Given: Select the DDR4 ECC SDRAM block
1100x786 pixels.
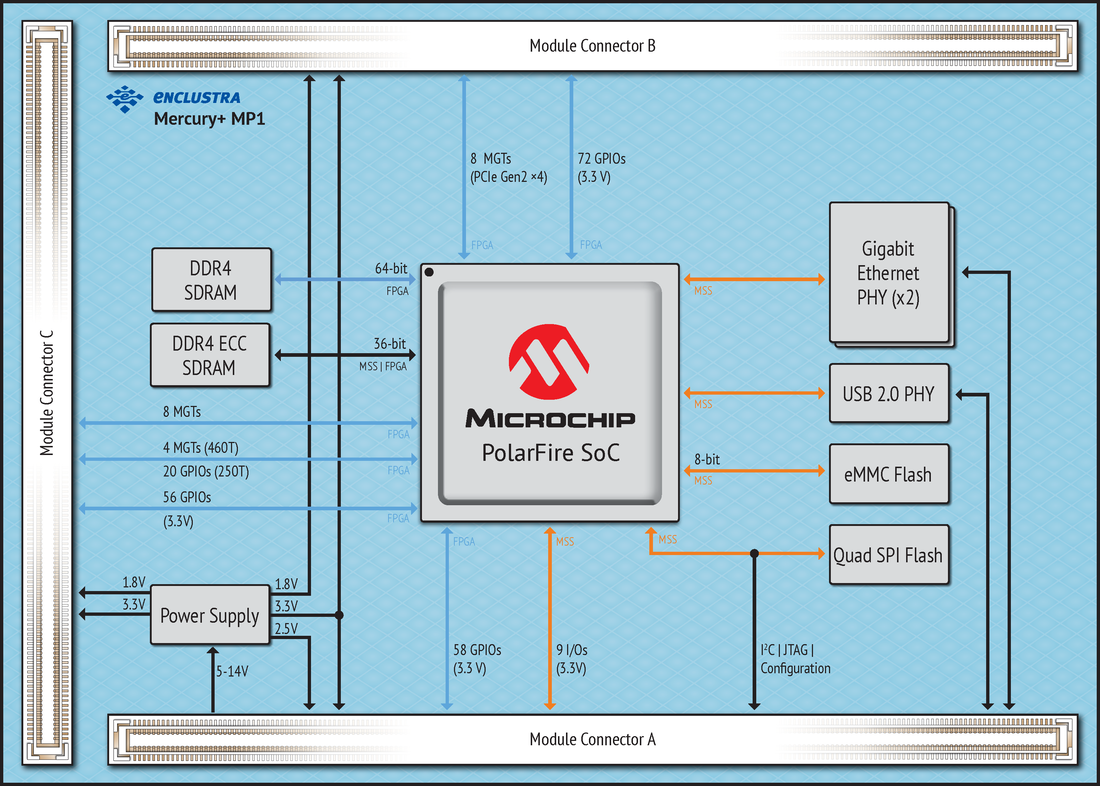Looking at the screenshot, I should (210, 355).
